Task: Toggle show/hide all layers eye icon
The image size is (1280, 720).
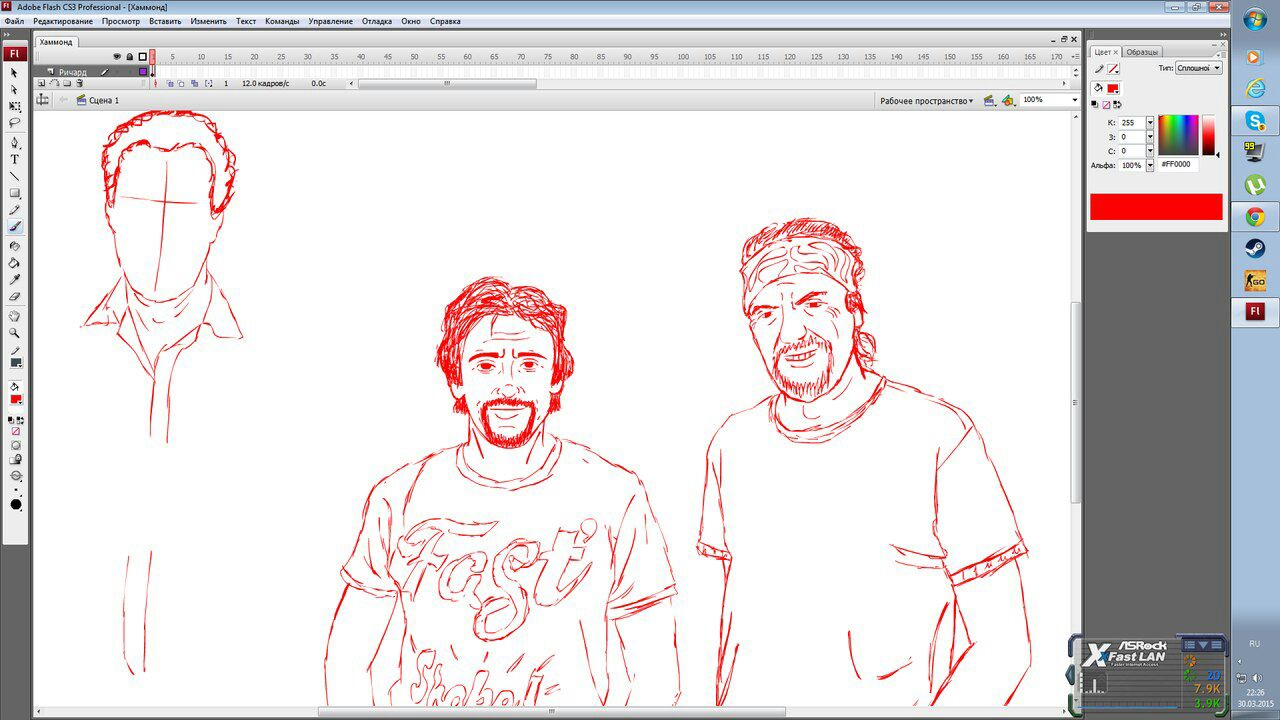Action: coord(117,57)
